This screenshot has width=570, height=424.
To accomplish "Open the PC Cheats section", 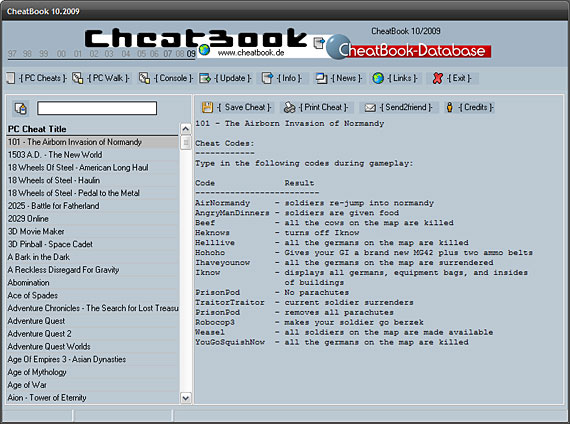I will pos(43,78).
